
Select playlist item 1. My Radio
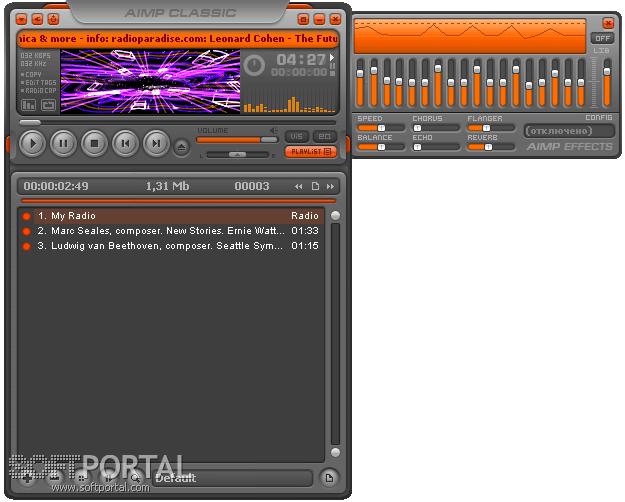pyautogui.click(x=179, y=216)
